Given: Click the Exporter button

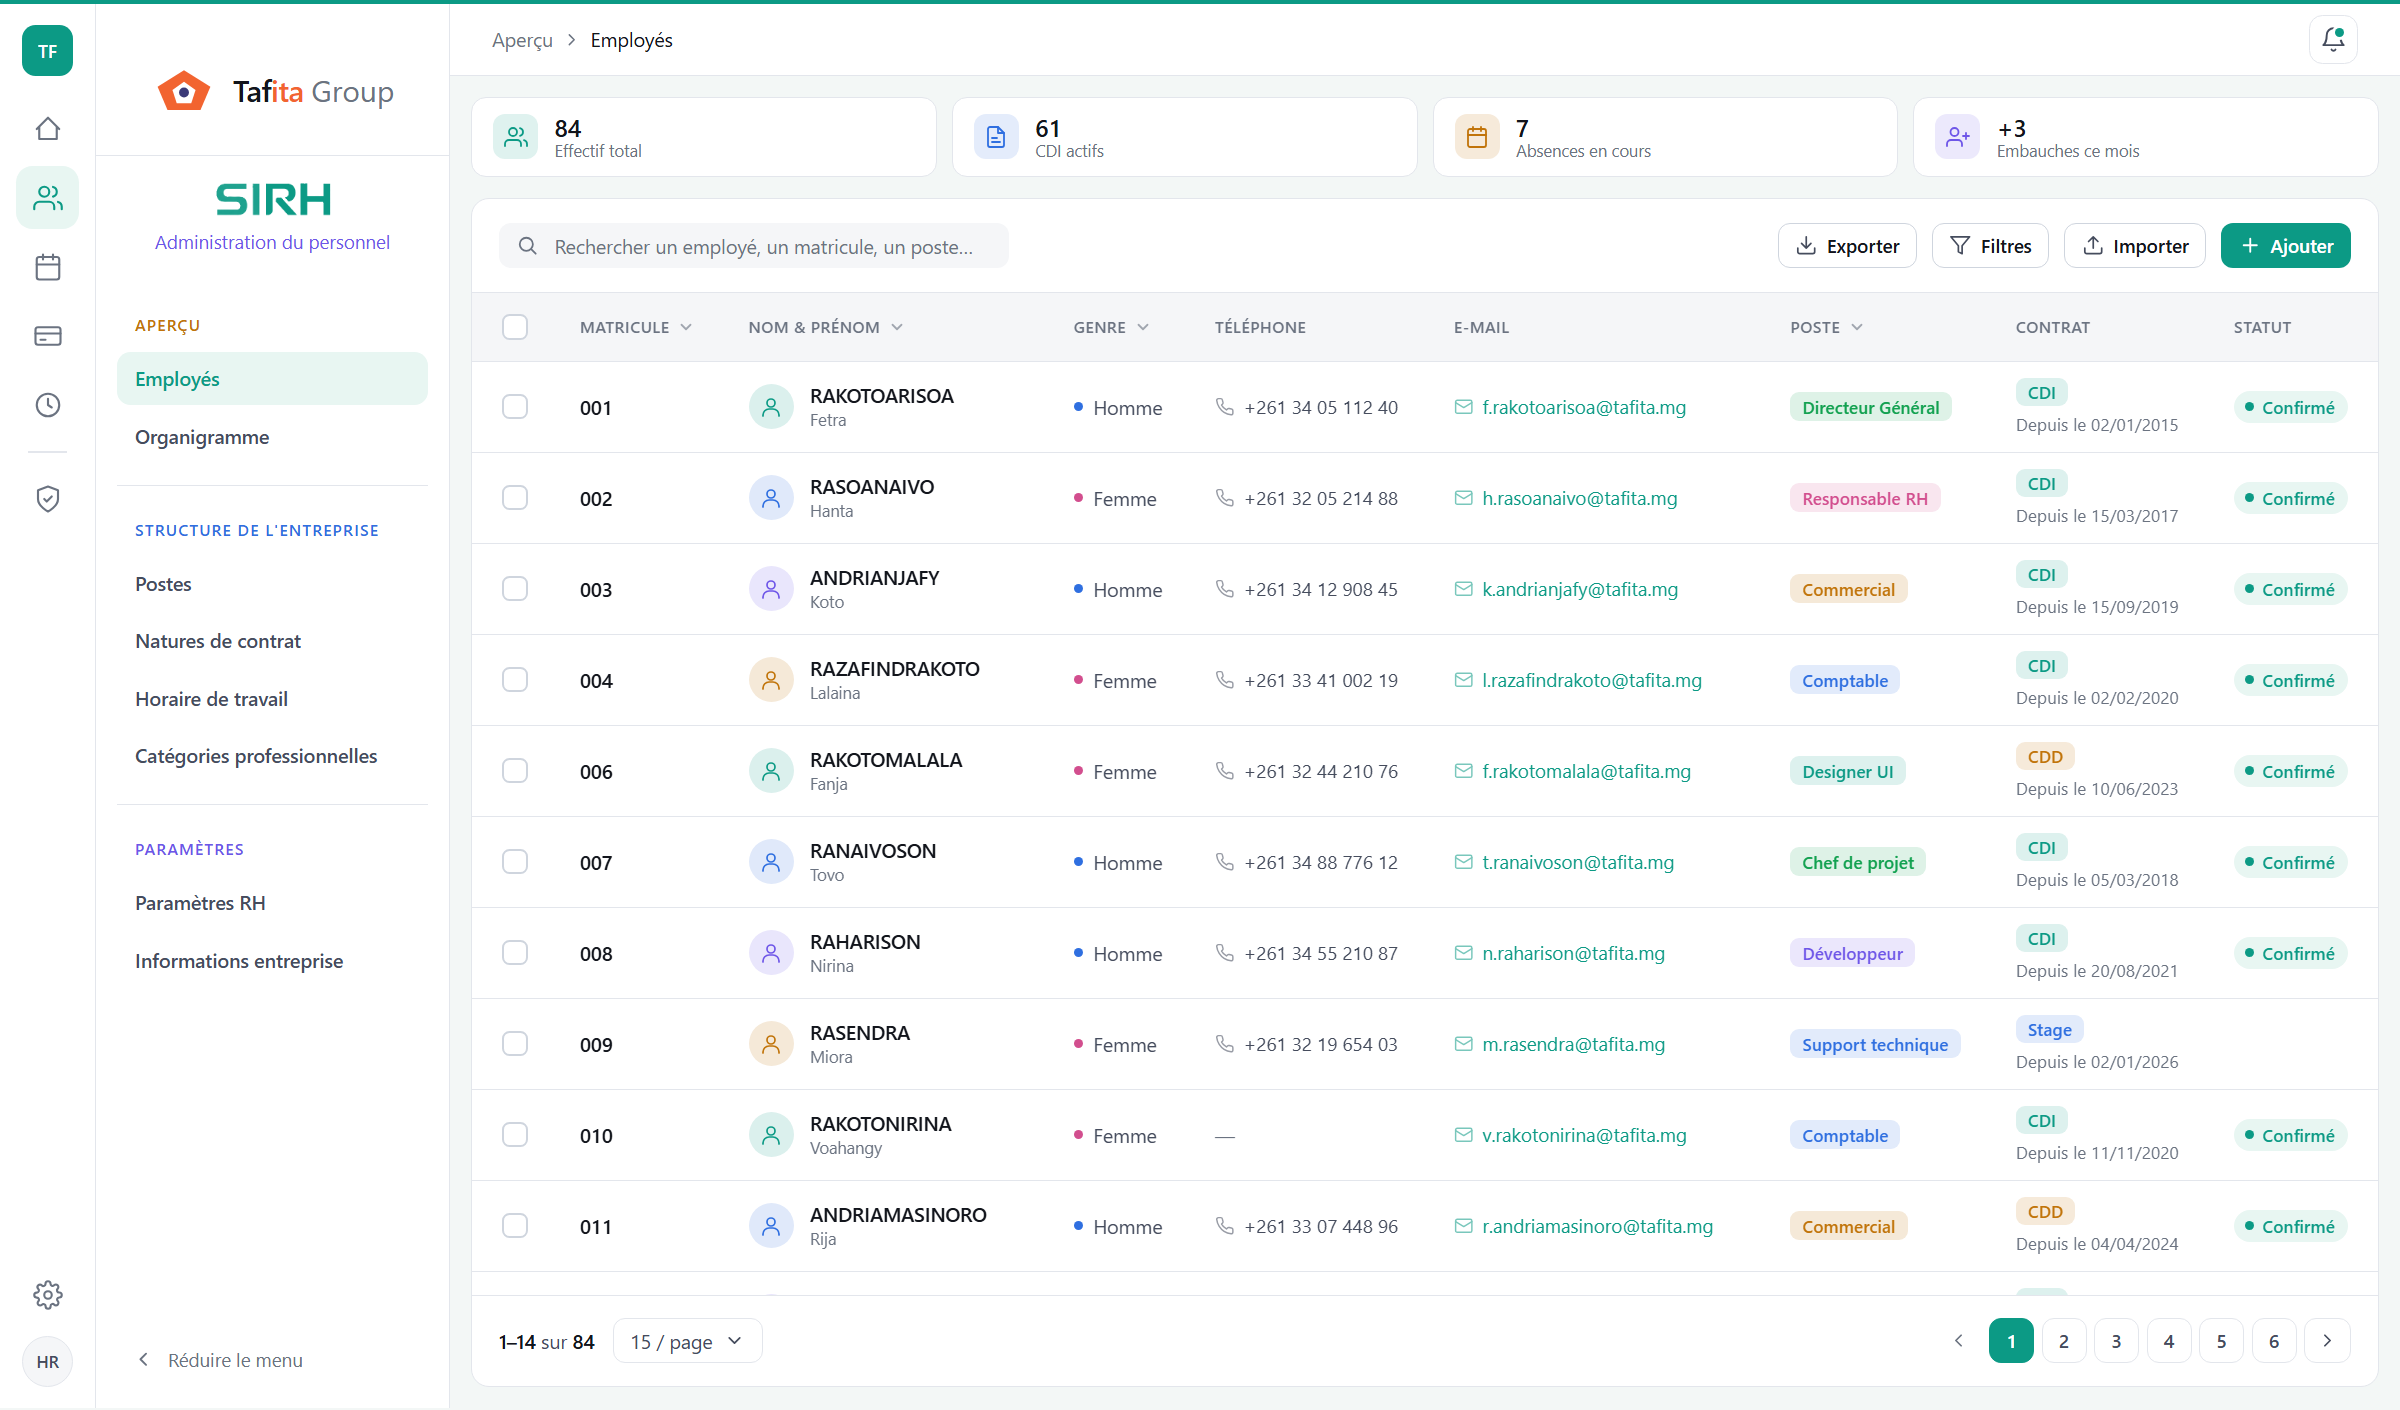Looking at the screenshot, I should click(1847, 246).
